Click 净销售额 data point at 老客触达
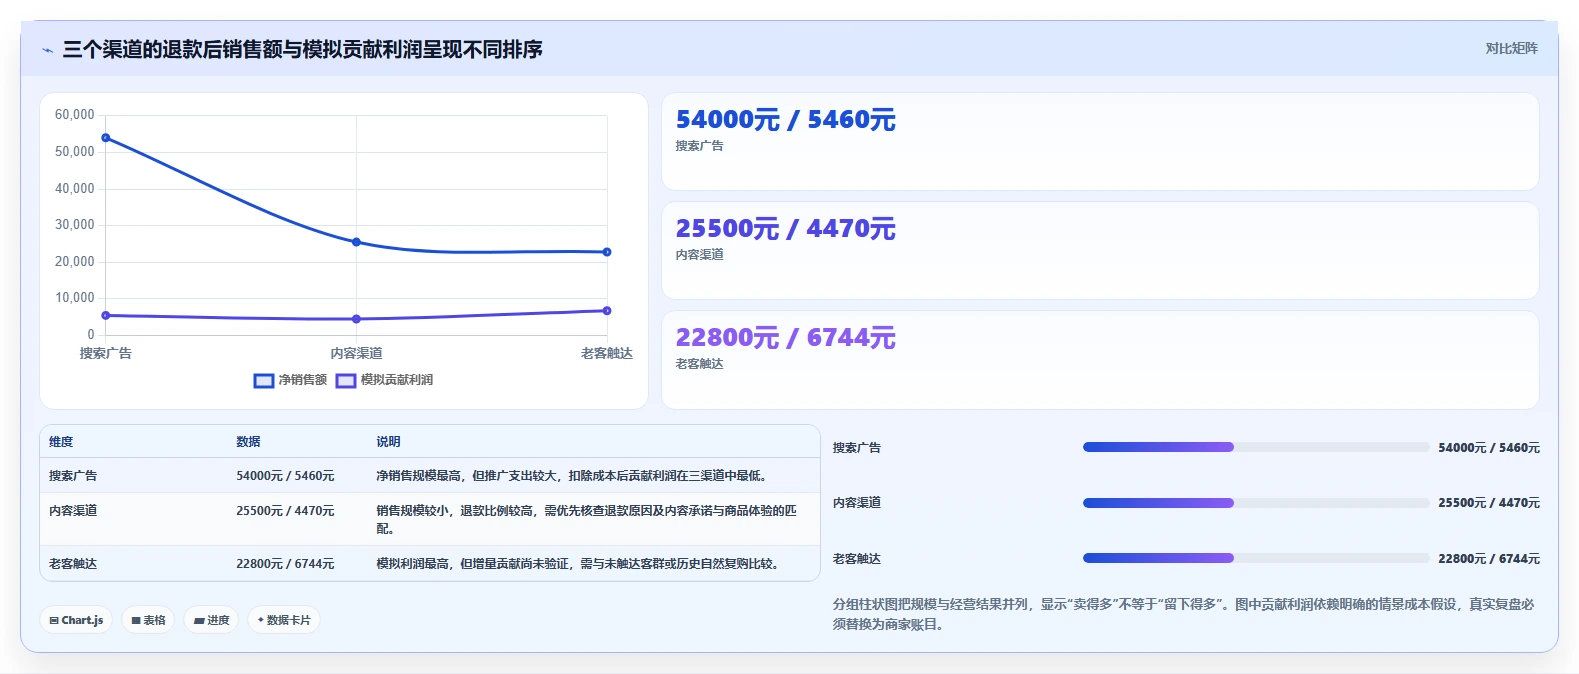1579x674 pixels. (607, 252)
